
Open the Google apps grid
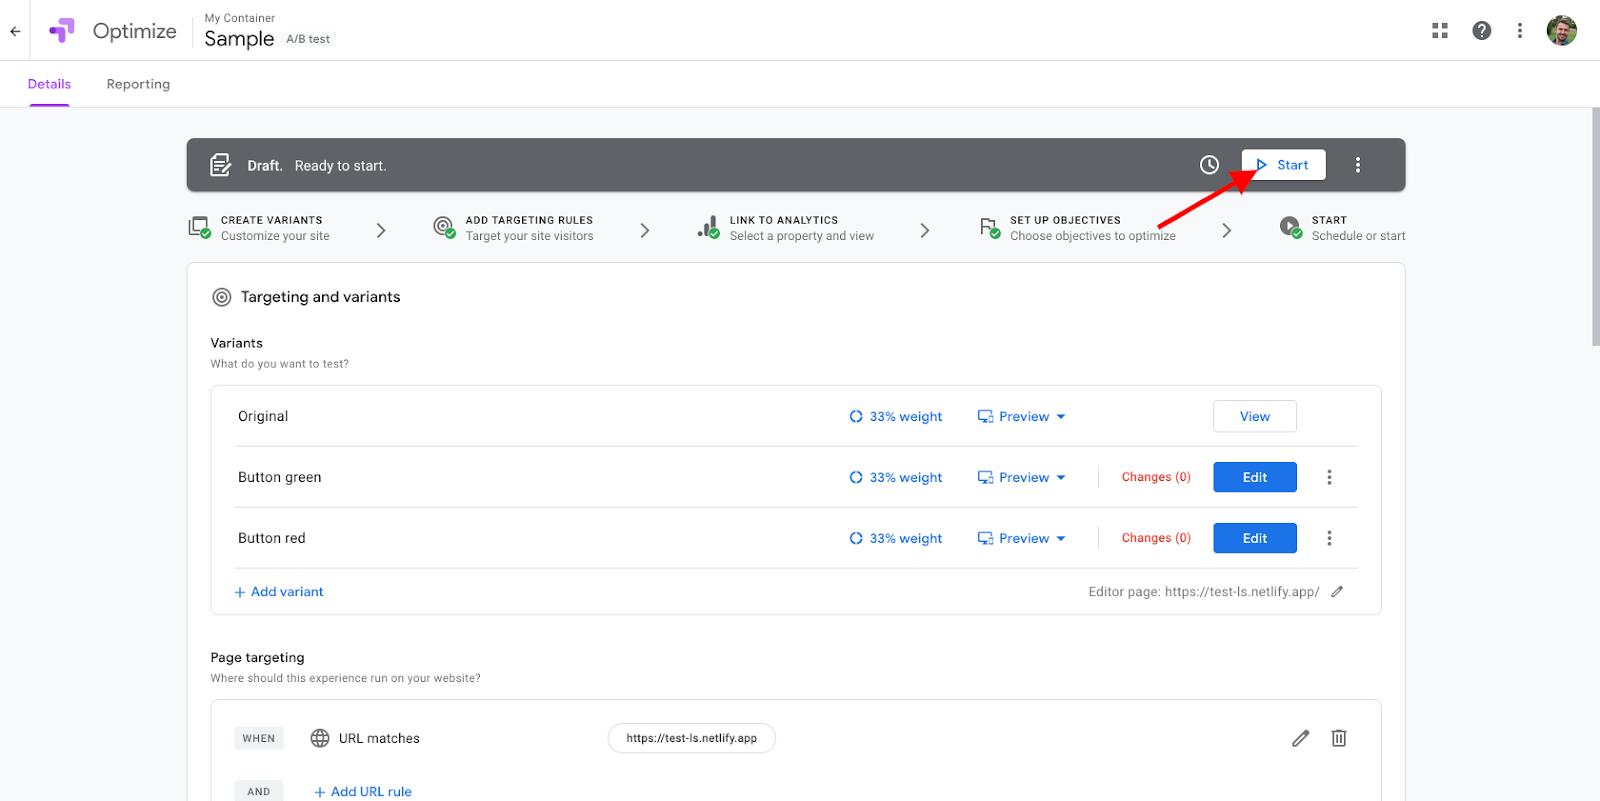1440,31
